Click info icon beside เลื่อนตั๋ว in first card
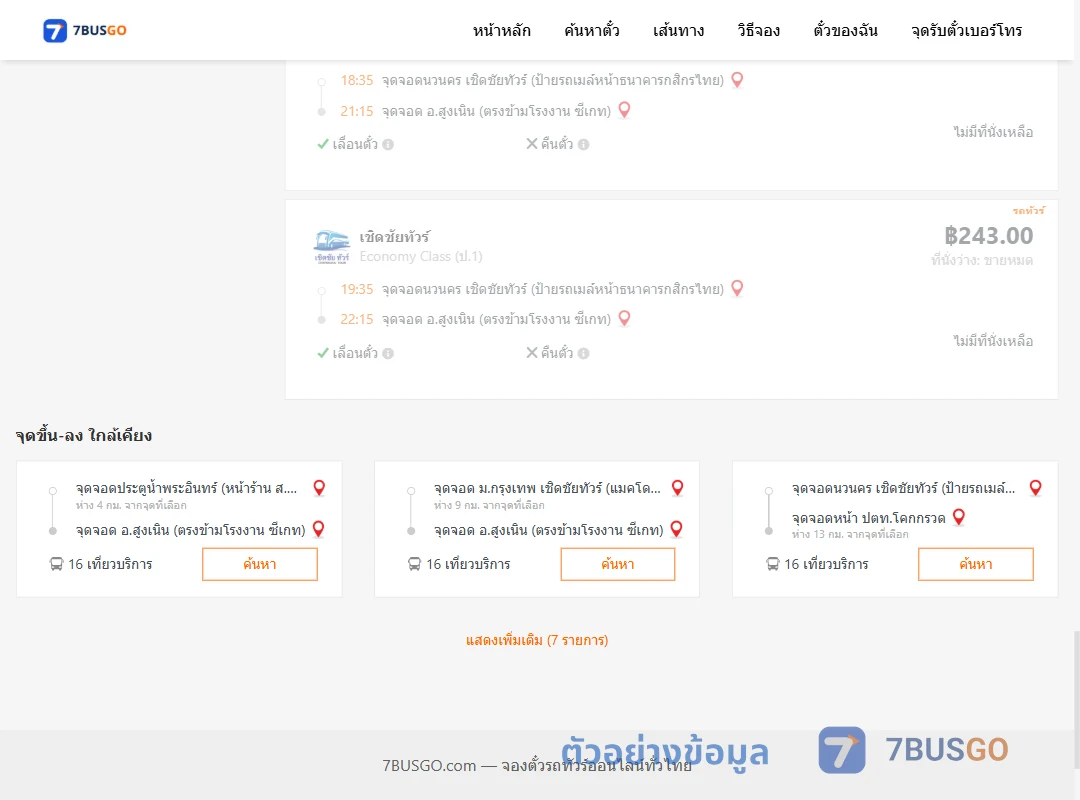The height and width of the screenshot is (800, 1080). [x=388, y=145]
